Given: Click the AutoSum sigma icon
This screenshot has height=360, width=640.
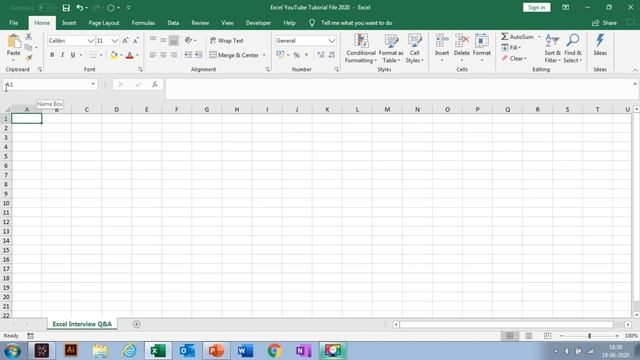Looking at the screenshot, I should [505, 37].
